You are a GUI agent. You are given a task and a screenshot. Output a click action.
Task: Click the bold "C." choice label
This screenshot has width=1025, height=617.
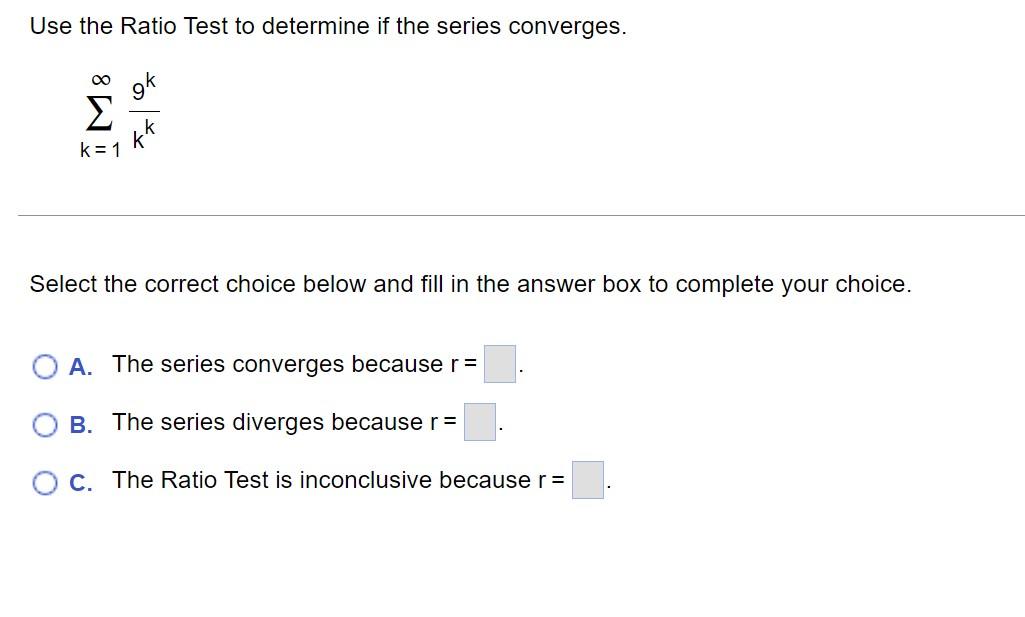[80, 483]
